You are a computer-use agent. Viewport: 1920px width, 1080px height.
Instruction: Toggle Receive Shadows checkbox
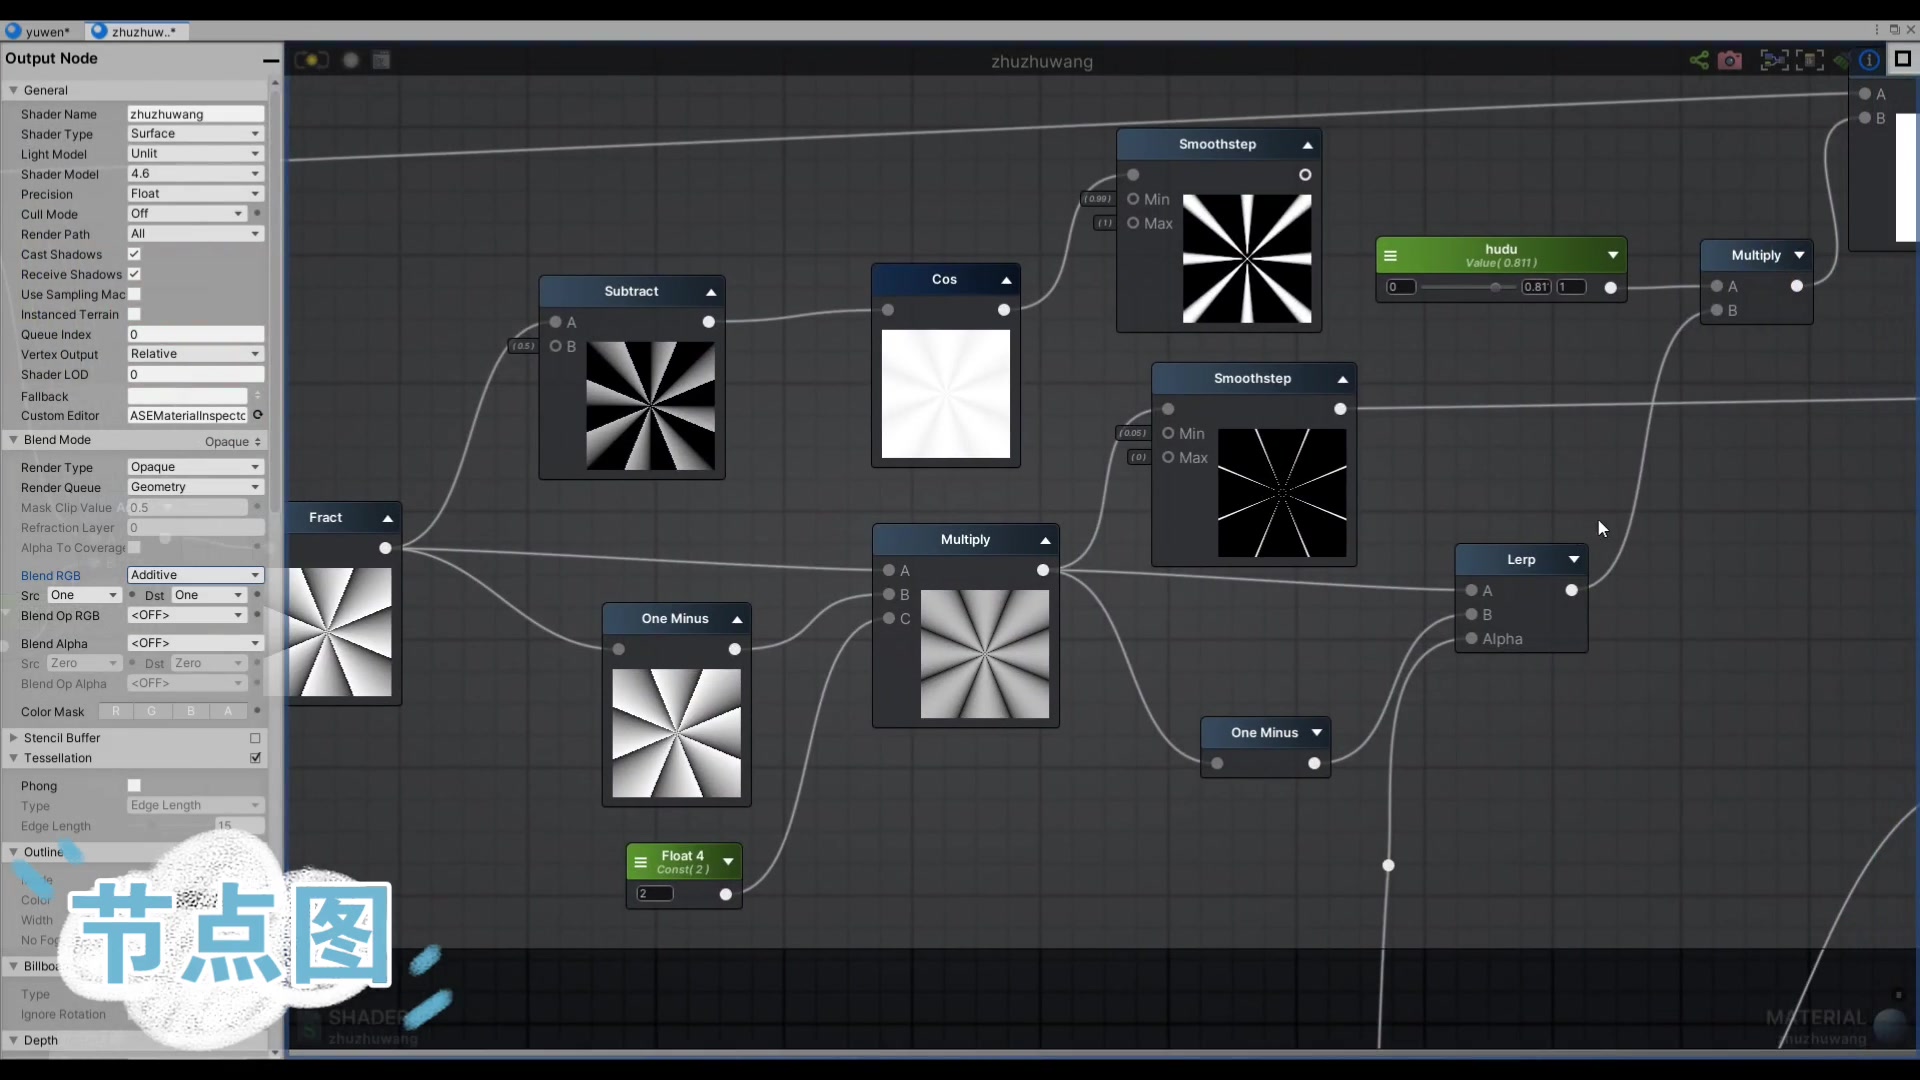tap(133, 274)
